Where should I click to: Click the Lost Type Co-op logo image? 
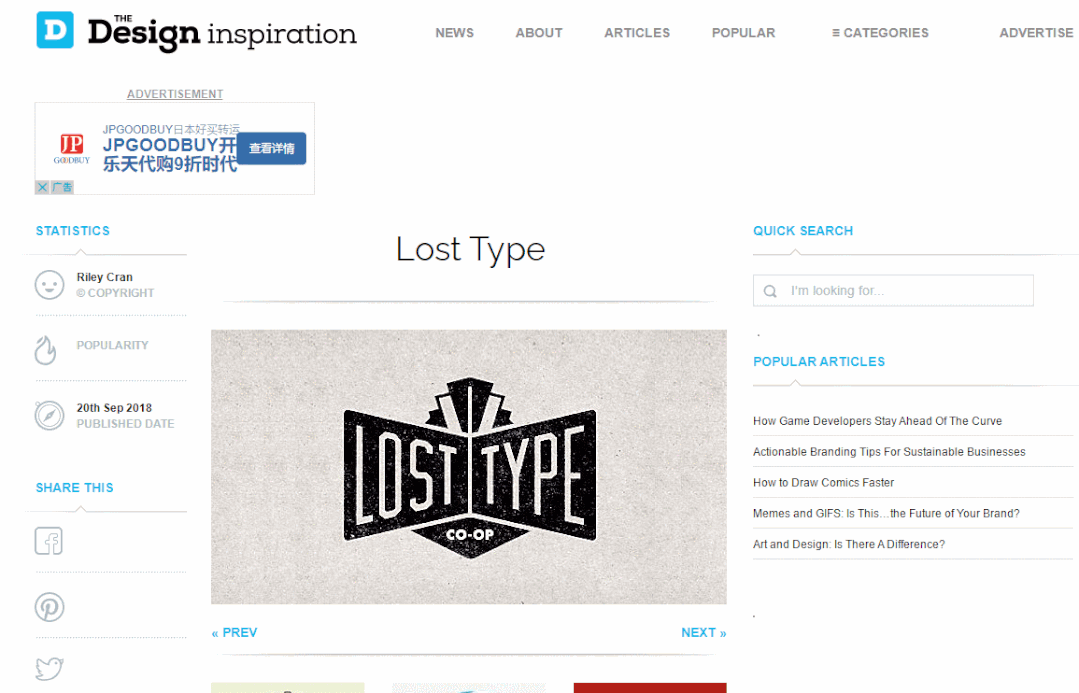point(469,467)
